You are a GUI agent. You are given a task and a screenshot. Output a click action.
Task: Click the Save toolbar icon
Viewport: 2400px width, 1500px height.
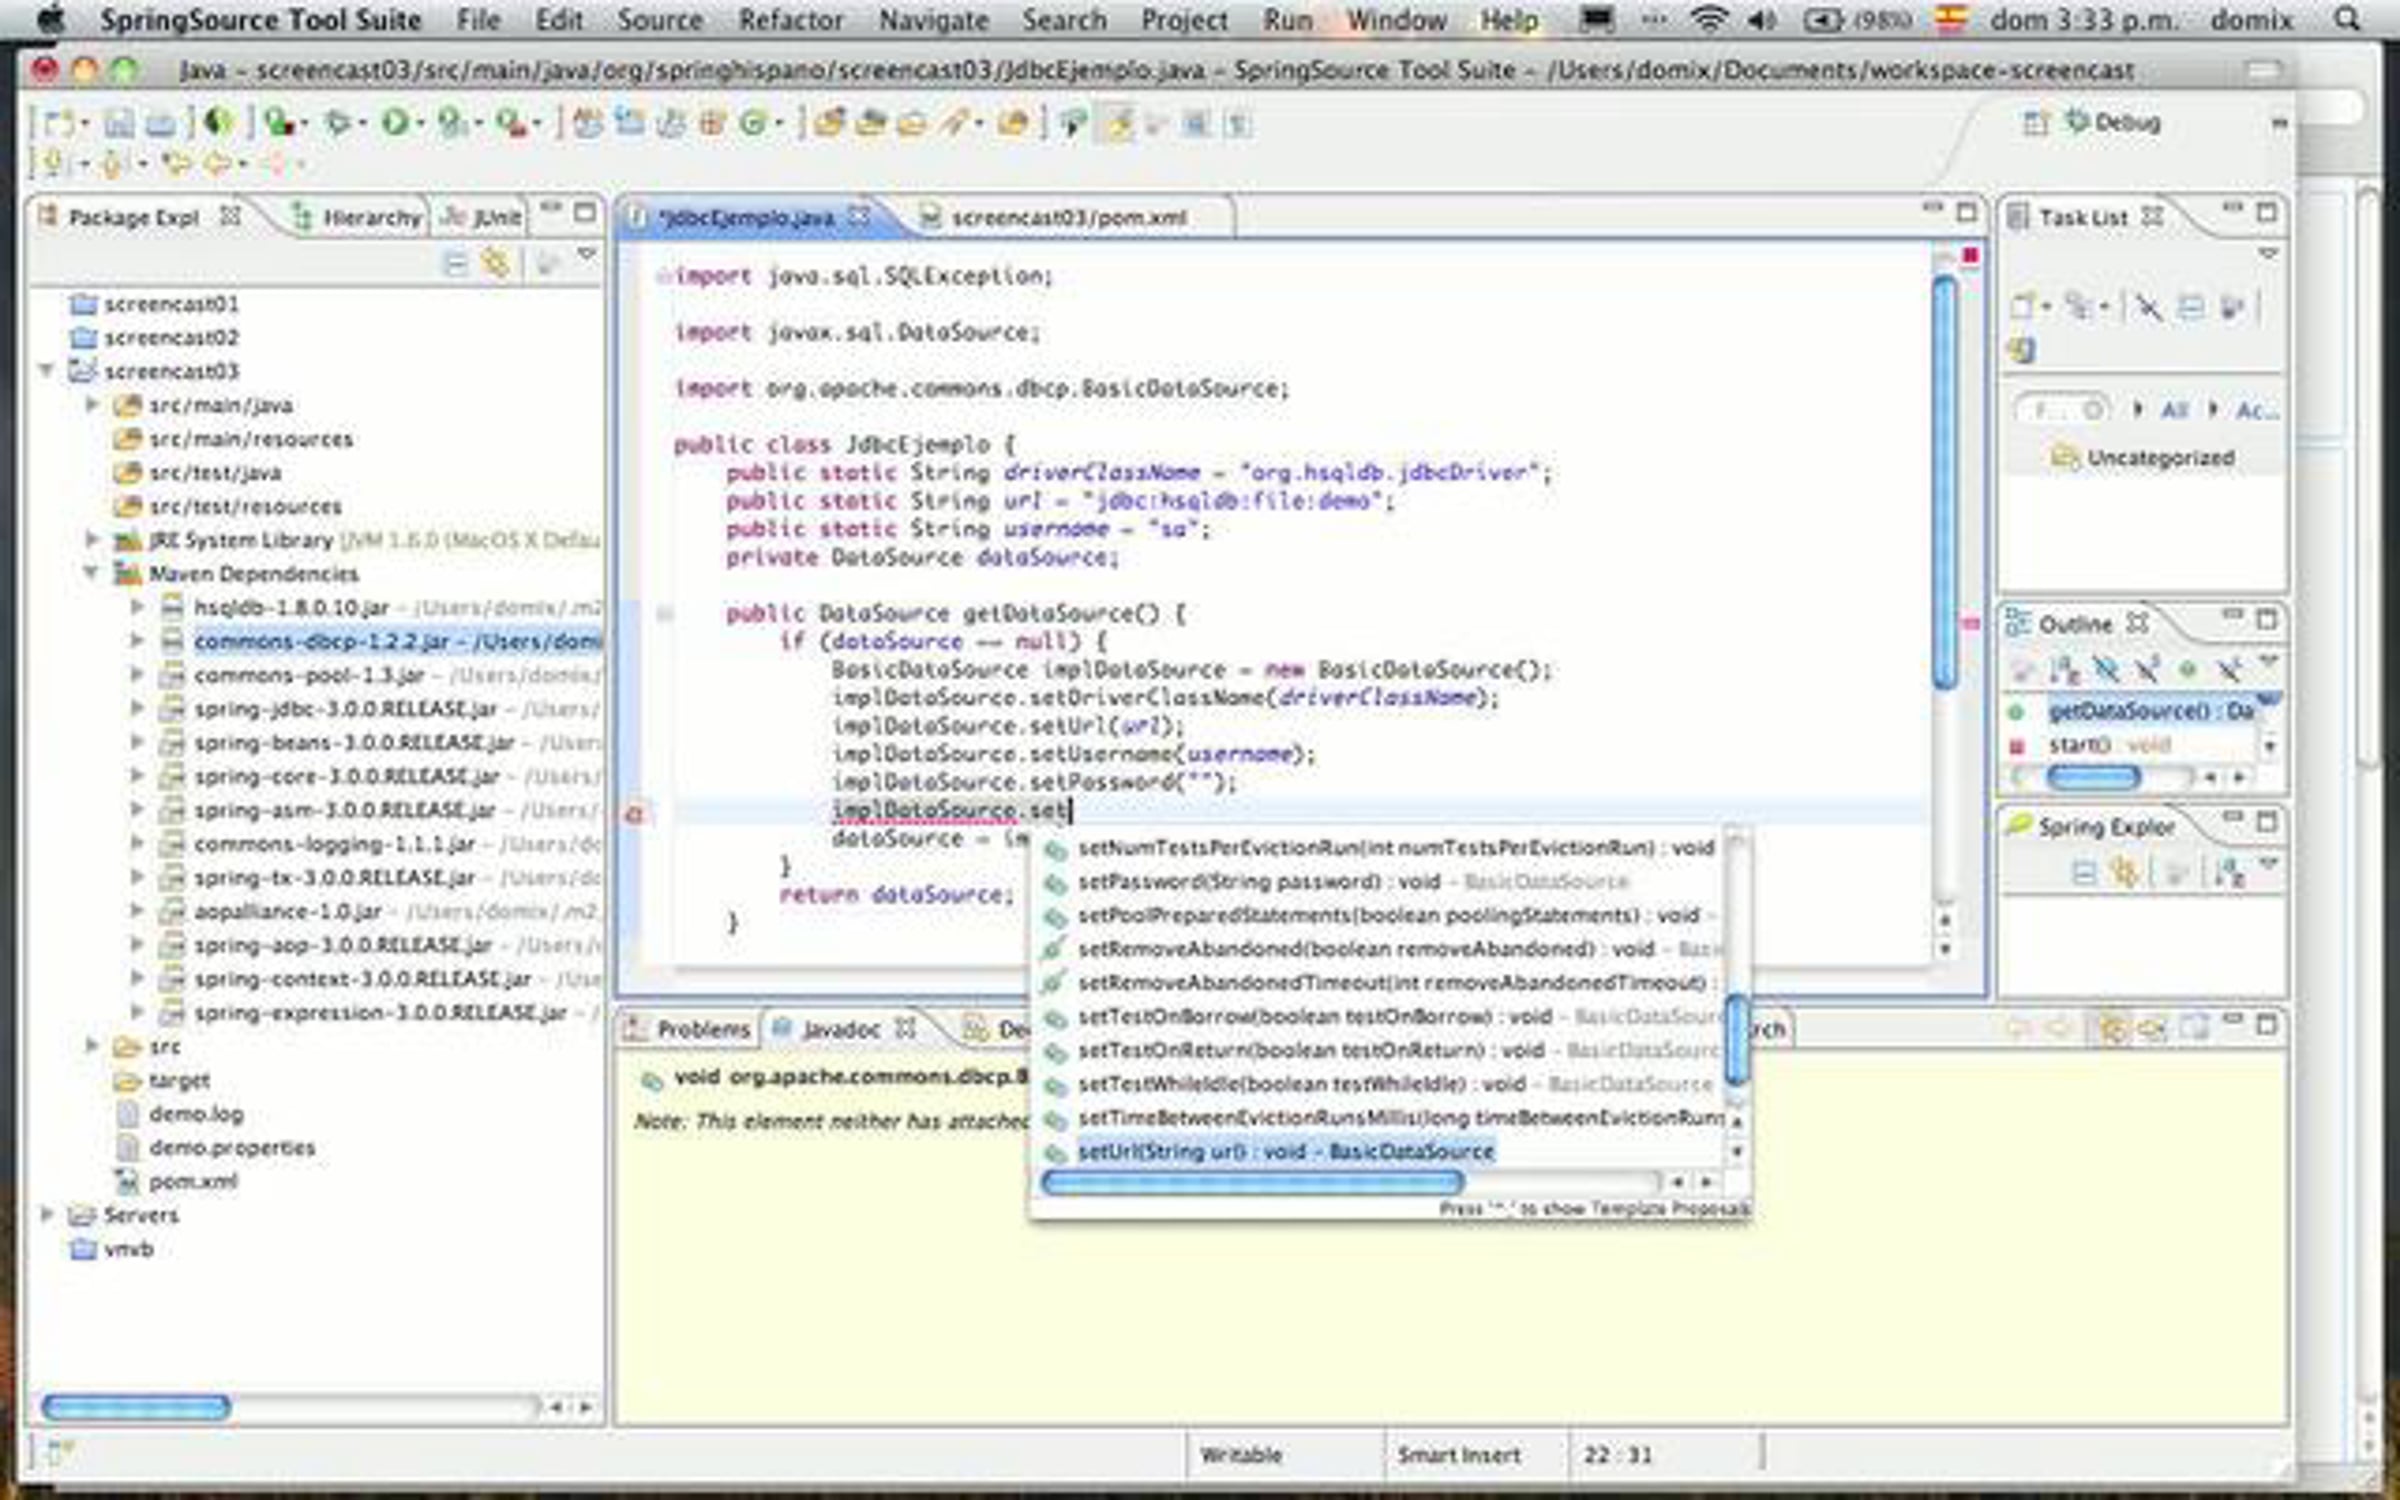click(x=119, y=123)
